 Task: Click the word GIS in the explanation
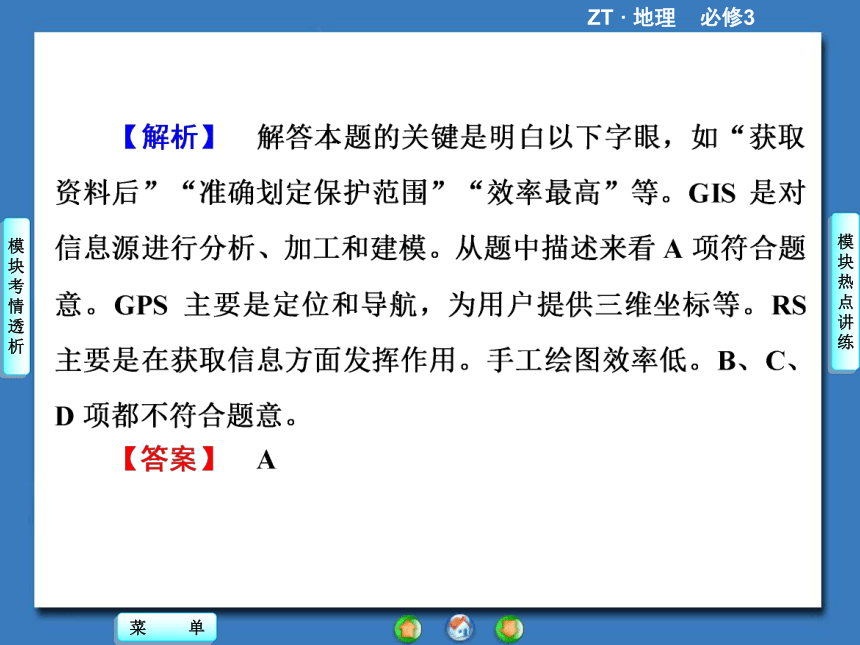point(711,194)
